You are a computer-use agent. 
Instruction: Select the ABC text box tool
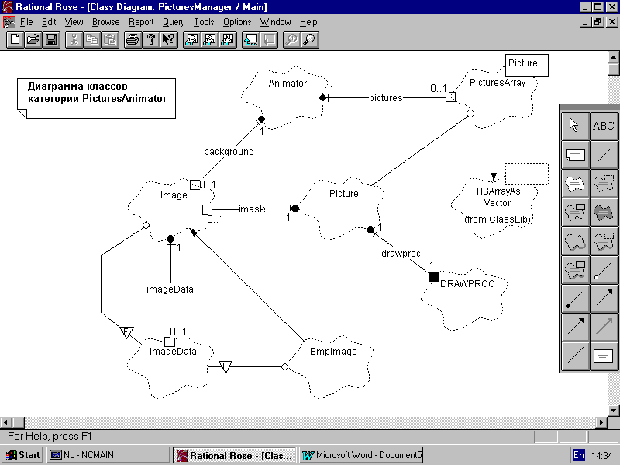604,126
